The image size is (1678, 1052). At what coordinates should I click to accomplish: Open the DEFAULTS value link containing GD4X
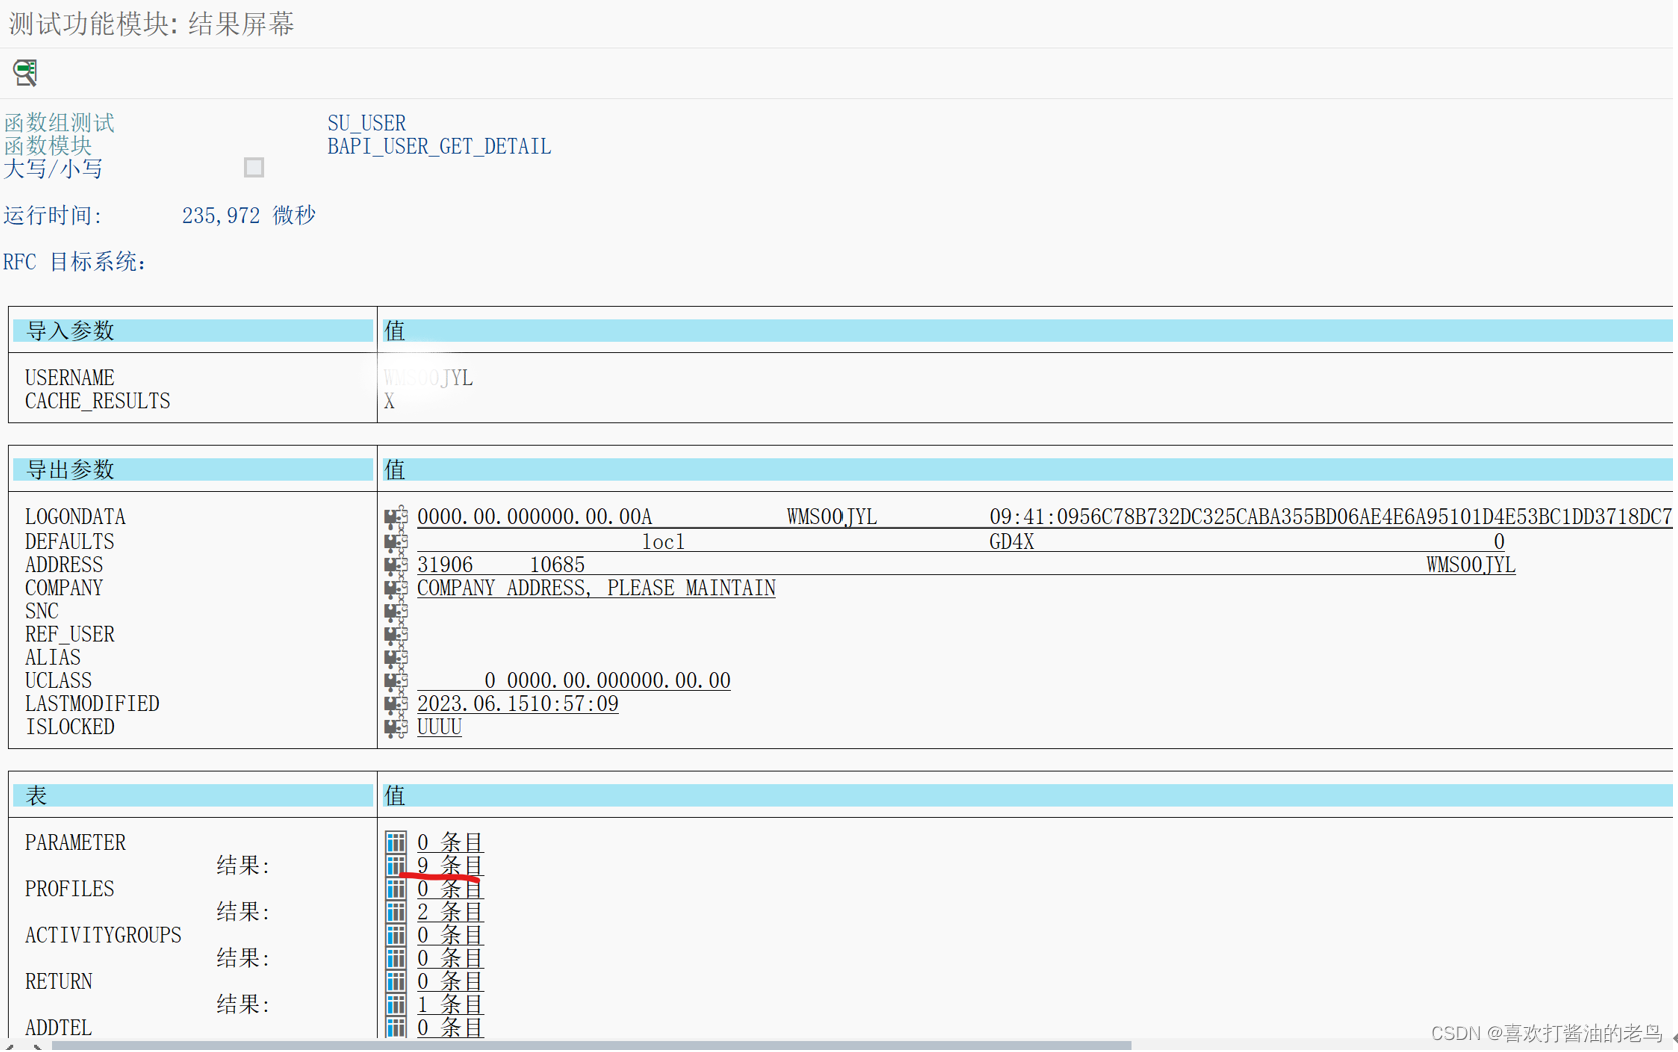(x=961, y=541)
